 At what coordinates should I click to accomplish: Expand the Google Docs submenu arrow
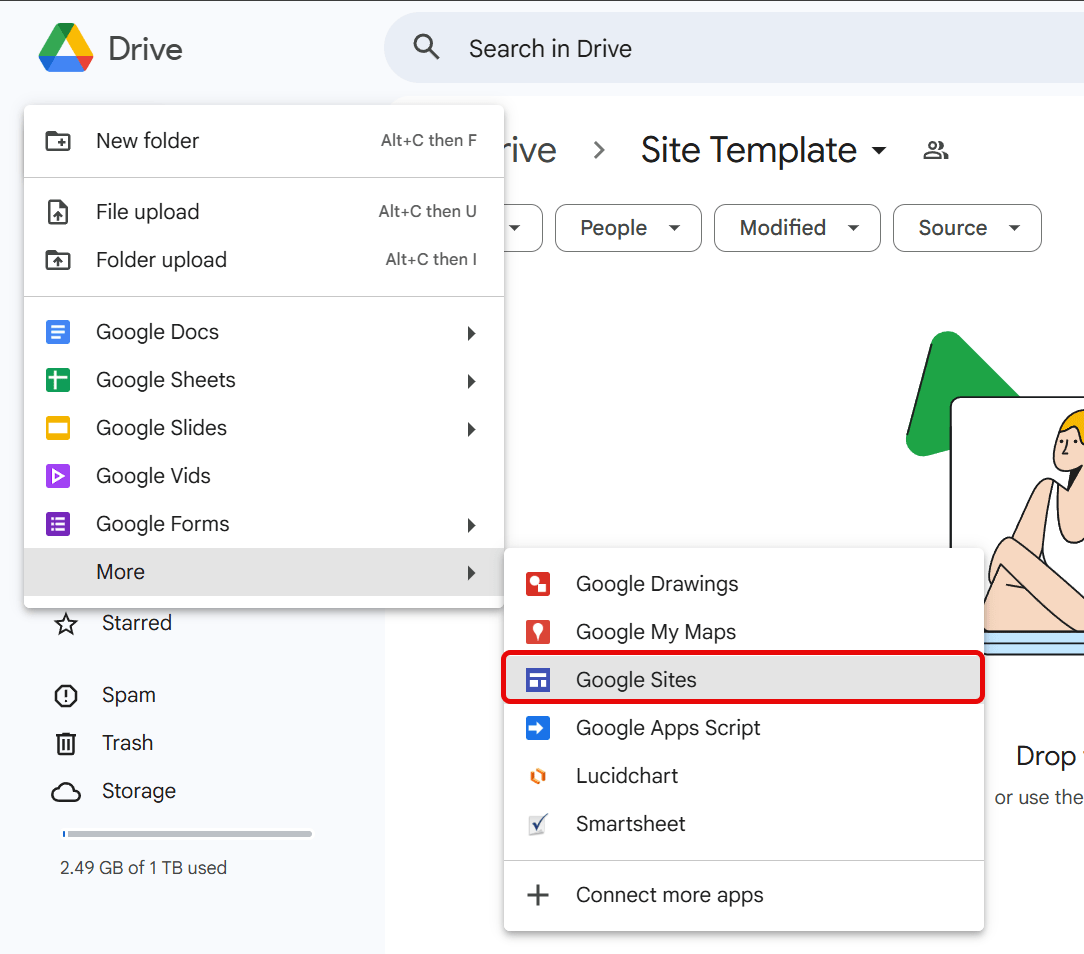(471, 333)
